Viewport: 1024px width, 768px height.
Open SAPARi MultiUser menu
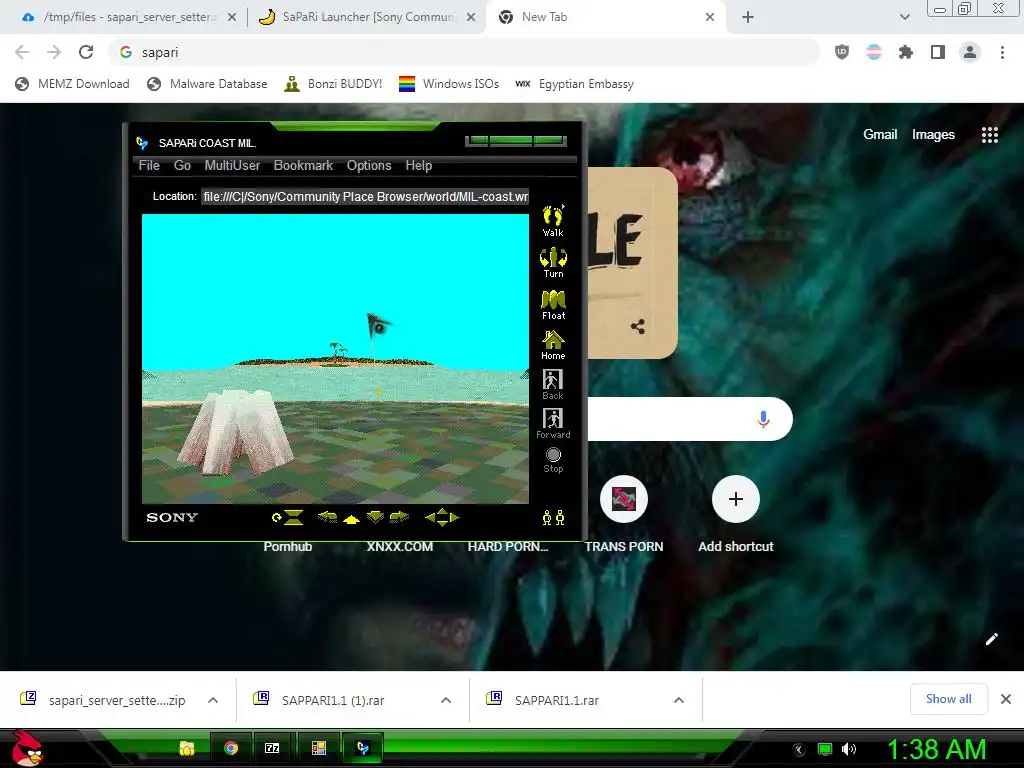232,165
